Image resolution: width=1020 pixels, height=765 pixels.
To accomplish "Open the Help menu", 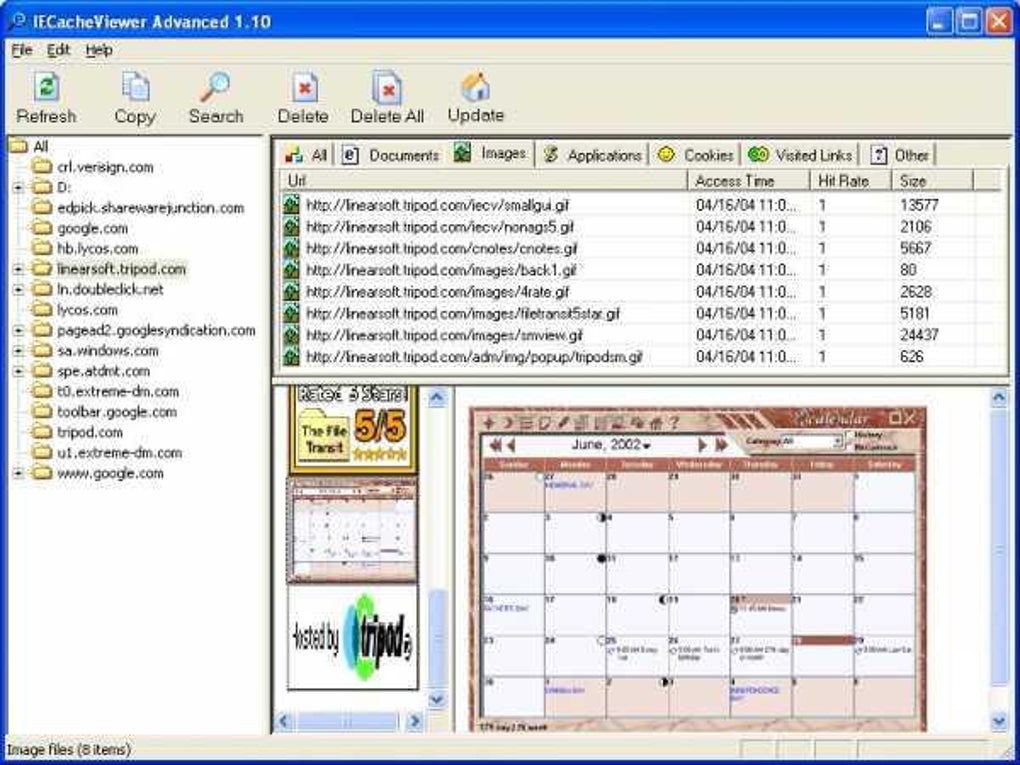I will click(99, 50).
